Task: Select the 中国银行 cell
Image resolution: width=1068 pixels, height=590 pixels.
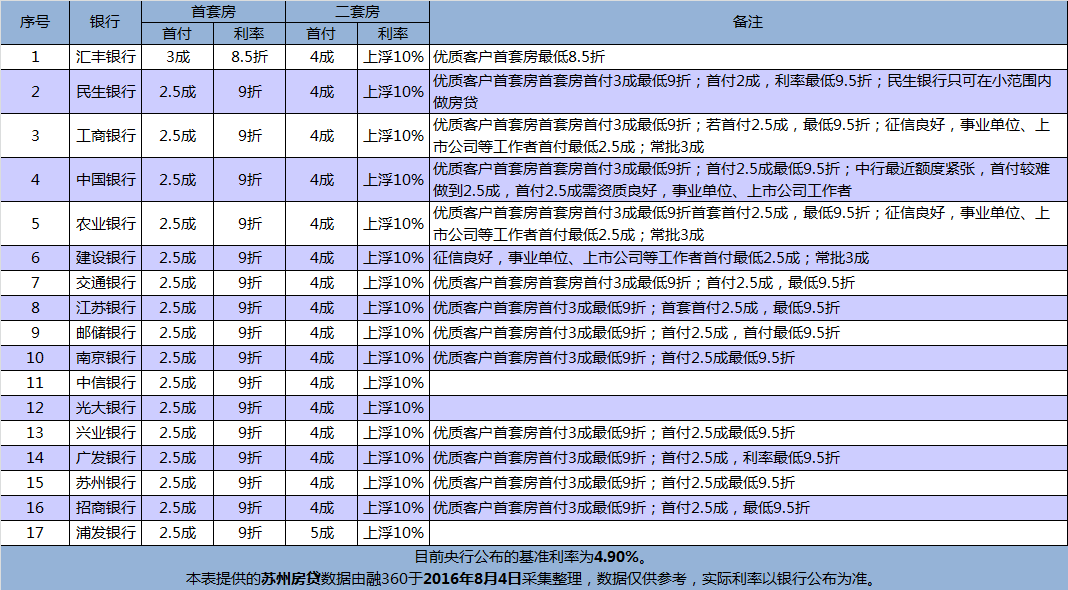Action: click(106, 179)
